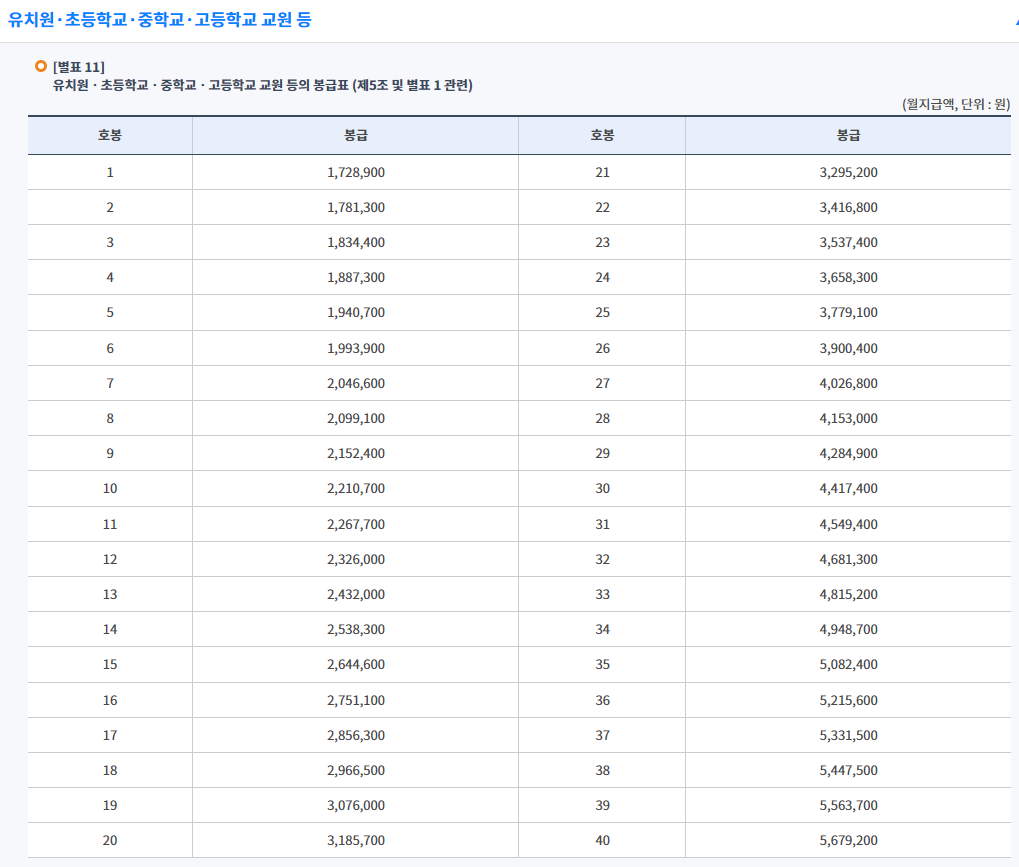Click the salary cell 2,099,100
This screenshot has height=867, width=1019.
[x=355, y=419]
